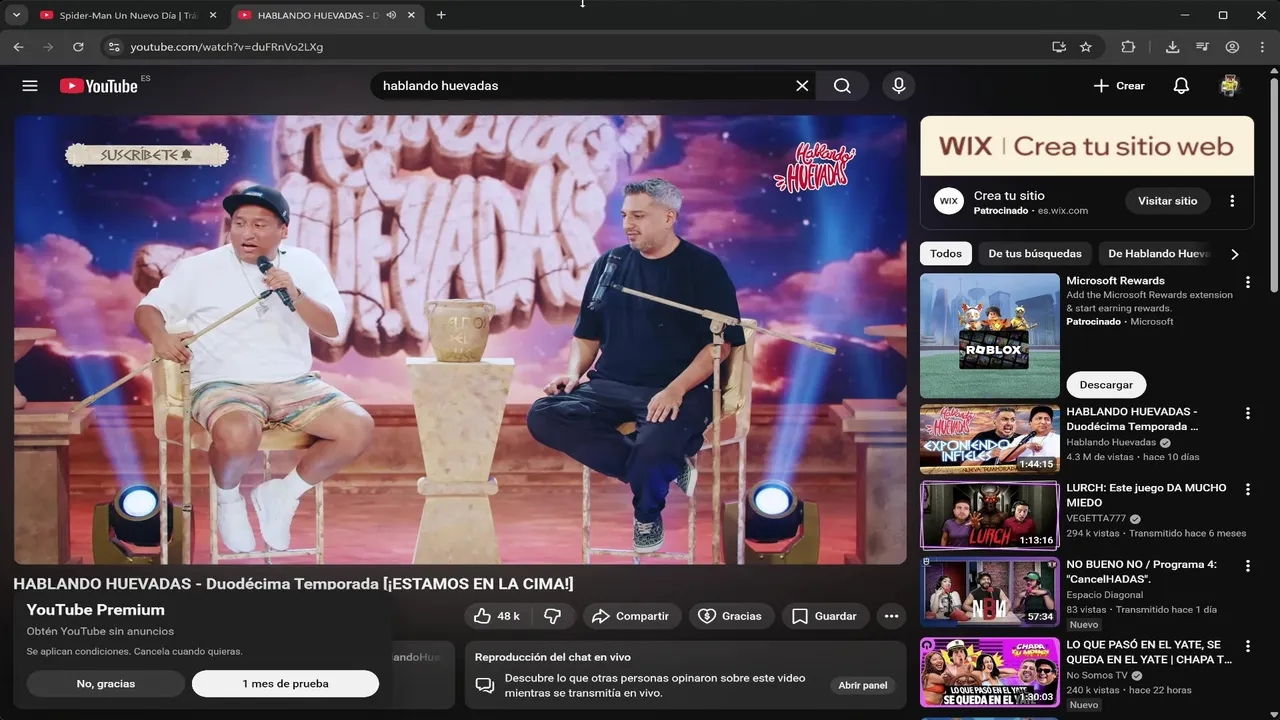Open more actions ellipsis under video
The image size is (1280, 720).
pyautogui.click(x=891, y=616)
